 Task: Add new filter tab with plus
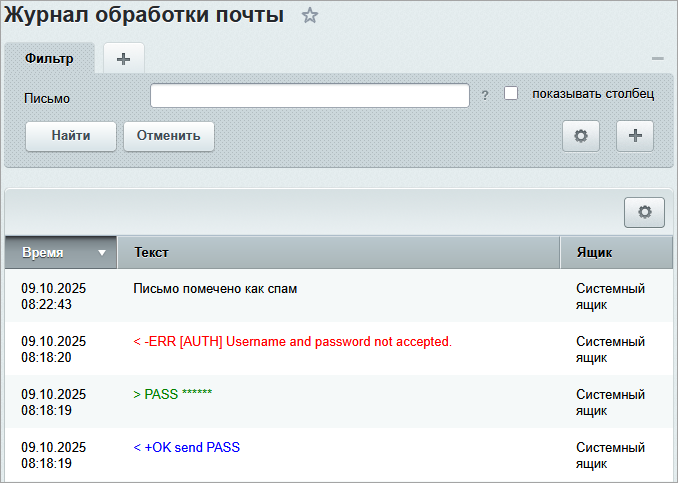pyautogui.click(x=124, y=58)
